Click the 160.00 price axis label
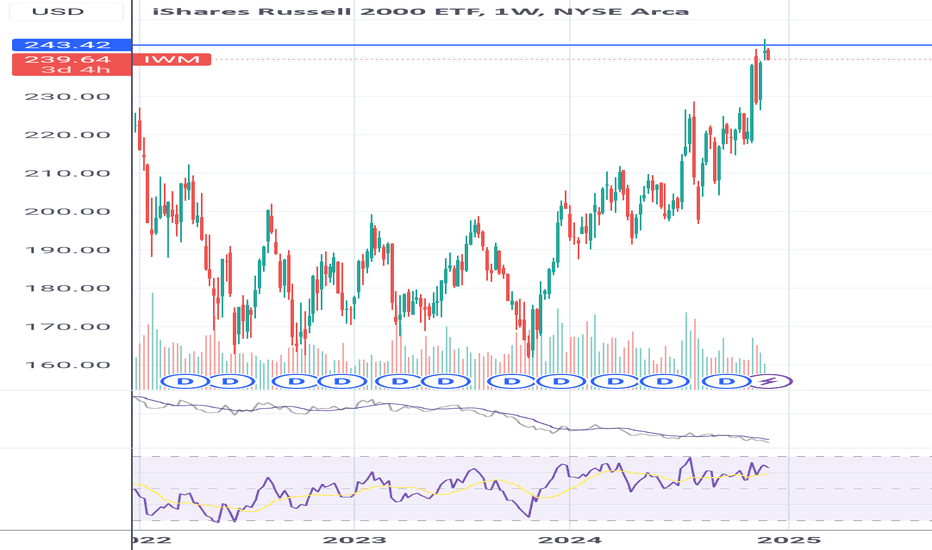Screen dimensions: 932x550 tap(68, 365)
